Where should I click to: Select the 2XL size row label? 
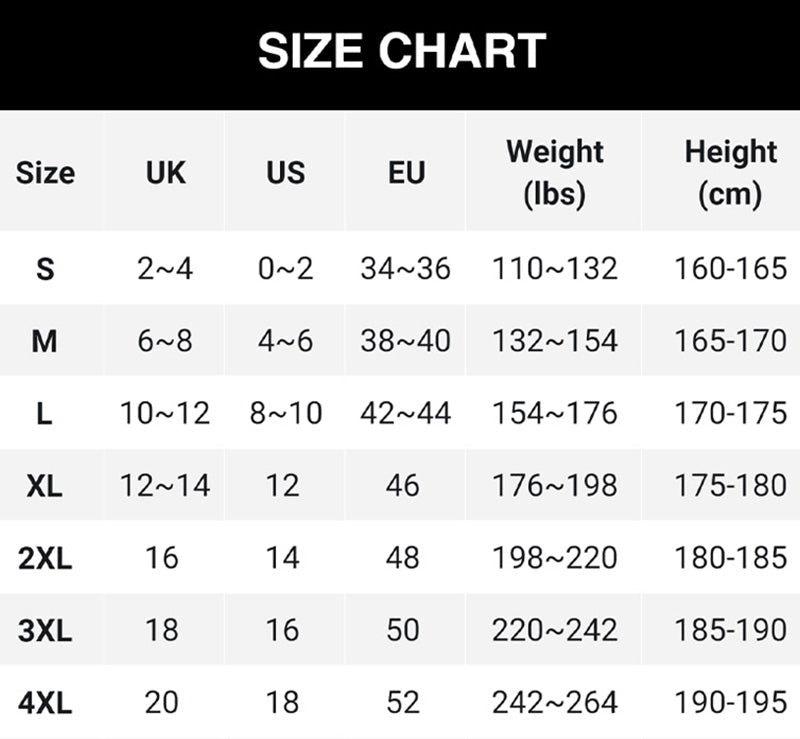click(45, 557)
